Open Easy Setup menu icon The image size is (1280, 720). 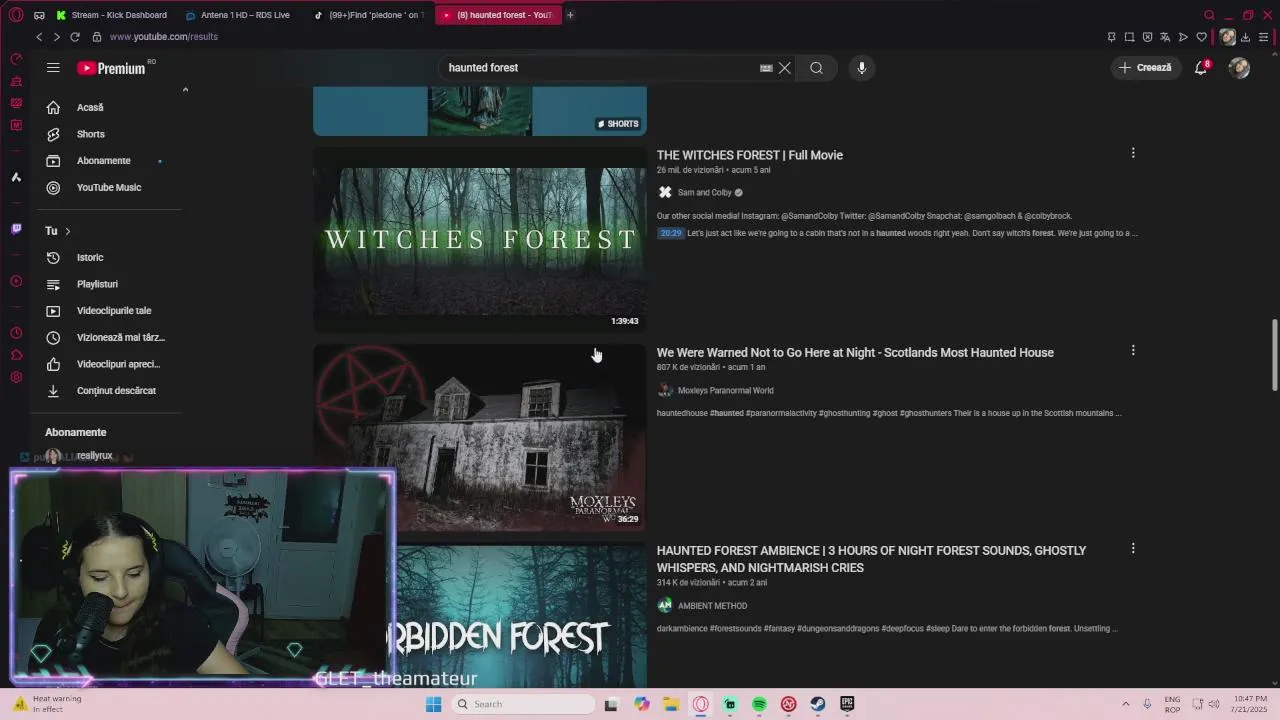tap(1263, 37)
